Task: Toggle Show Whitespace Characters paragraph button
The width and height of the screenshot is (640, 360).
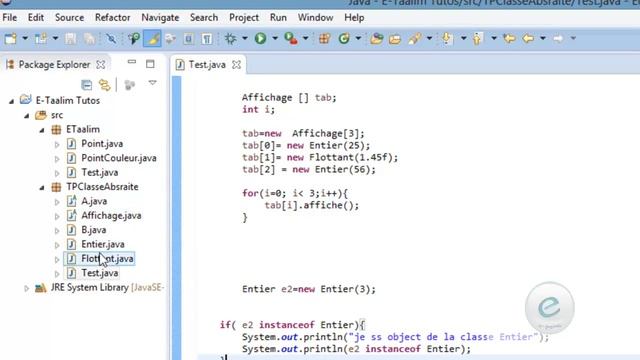Action: pos(207,39)
